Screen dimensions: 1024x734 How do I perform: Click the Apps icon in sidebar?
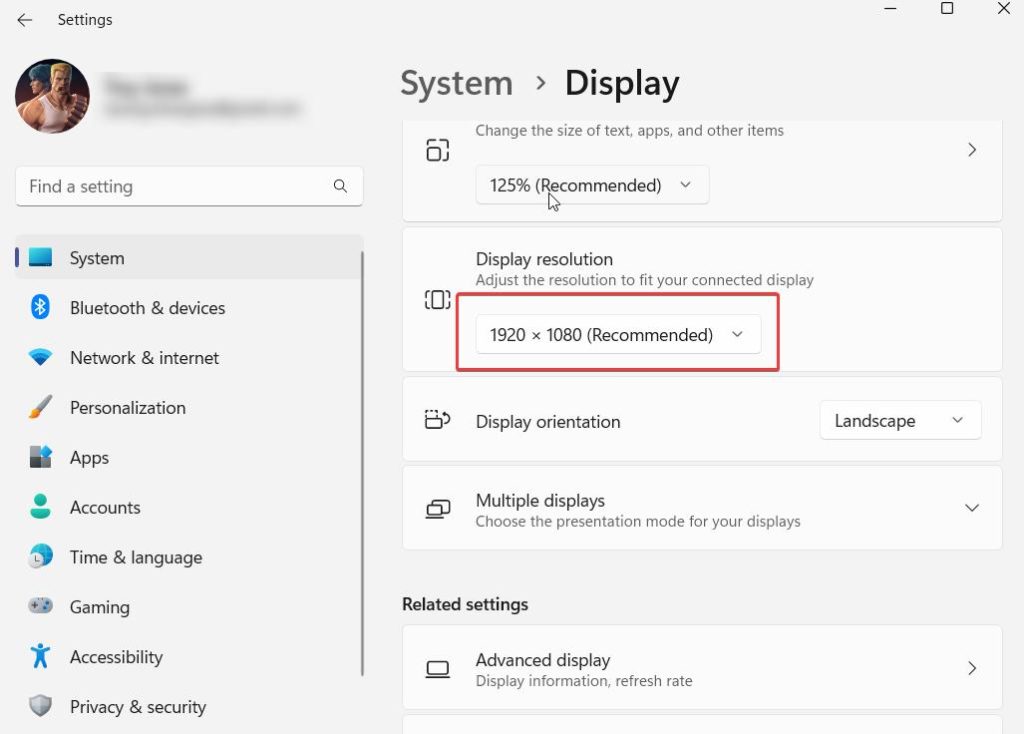[x=40, y=458]
